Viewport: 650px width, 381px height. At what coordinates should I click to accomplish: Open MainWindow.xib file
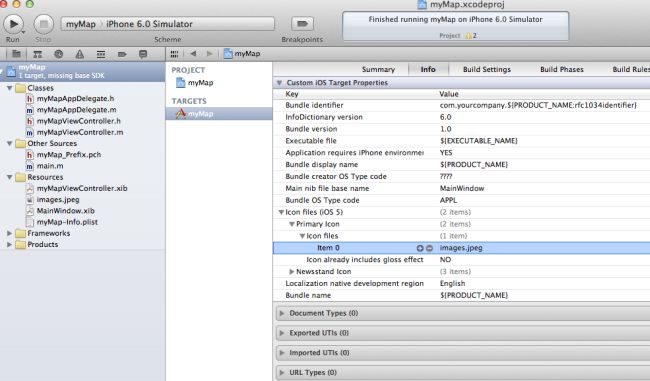tap(65, 211)
